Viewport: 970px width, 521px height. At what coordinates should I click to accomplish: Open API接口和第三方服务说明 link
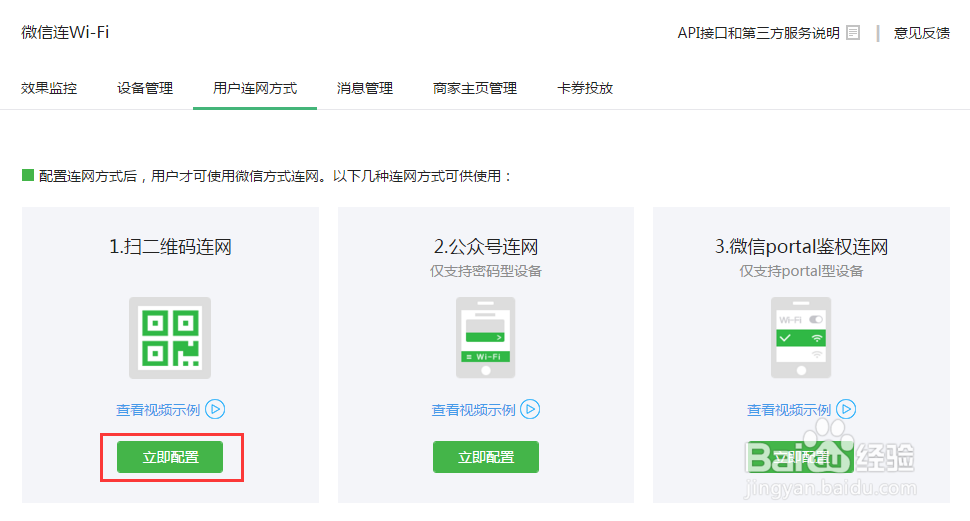pyautogui.click(x=758, y=33)
